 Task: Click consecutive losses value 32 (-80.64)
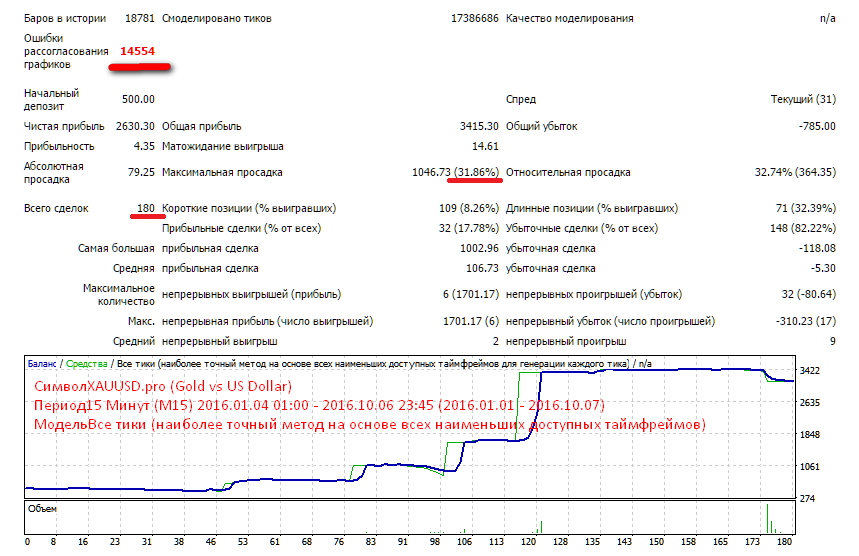pyautogui.click(x=809, y=294)
